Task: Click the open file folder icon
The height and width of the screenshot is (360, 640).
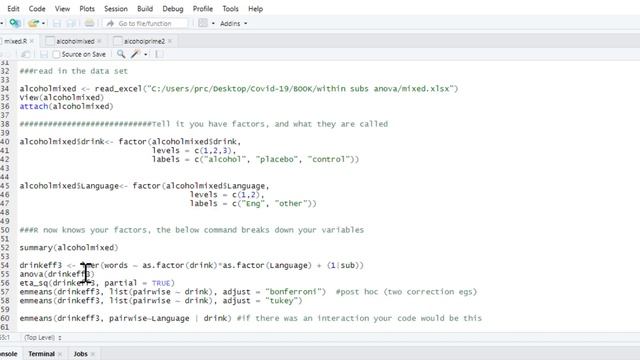Action: [x=33, y=23]
